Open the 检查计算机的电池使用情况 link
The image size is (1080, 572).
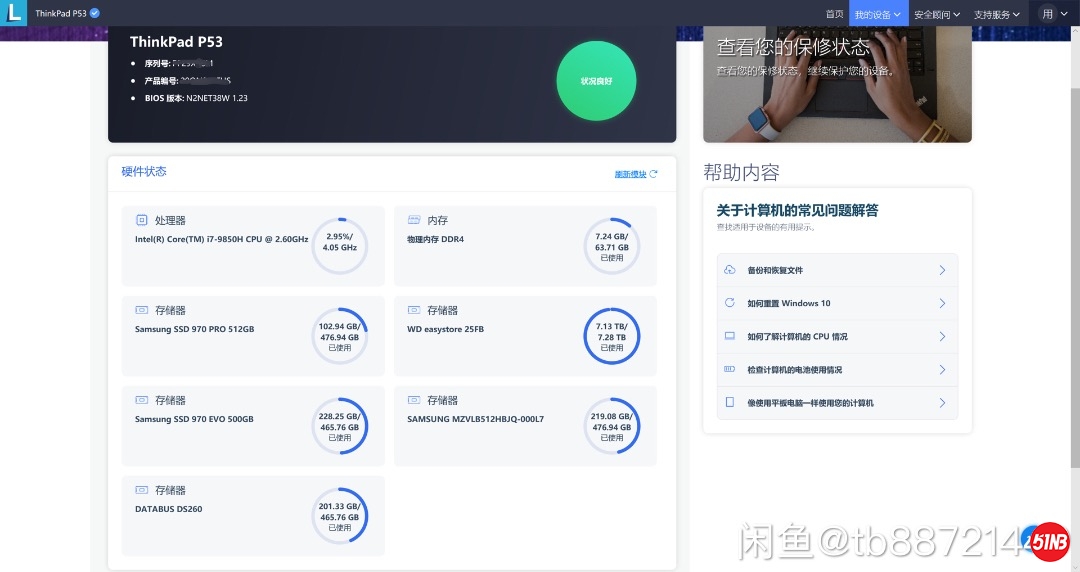coord(795,369)
